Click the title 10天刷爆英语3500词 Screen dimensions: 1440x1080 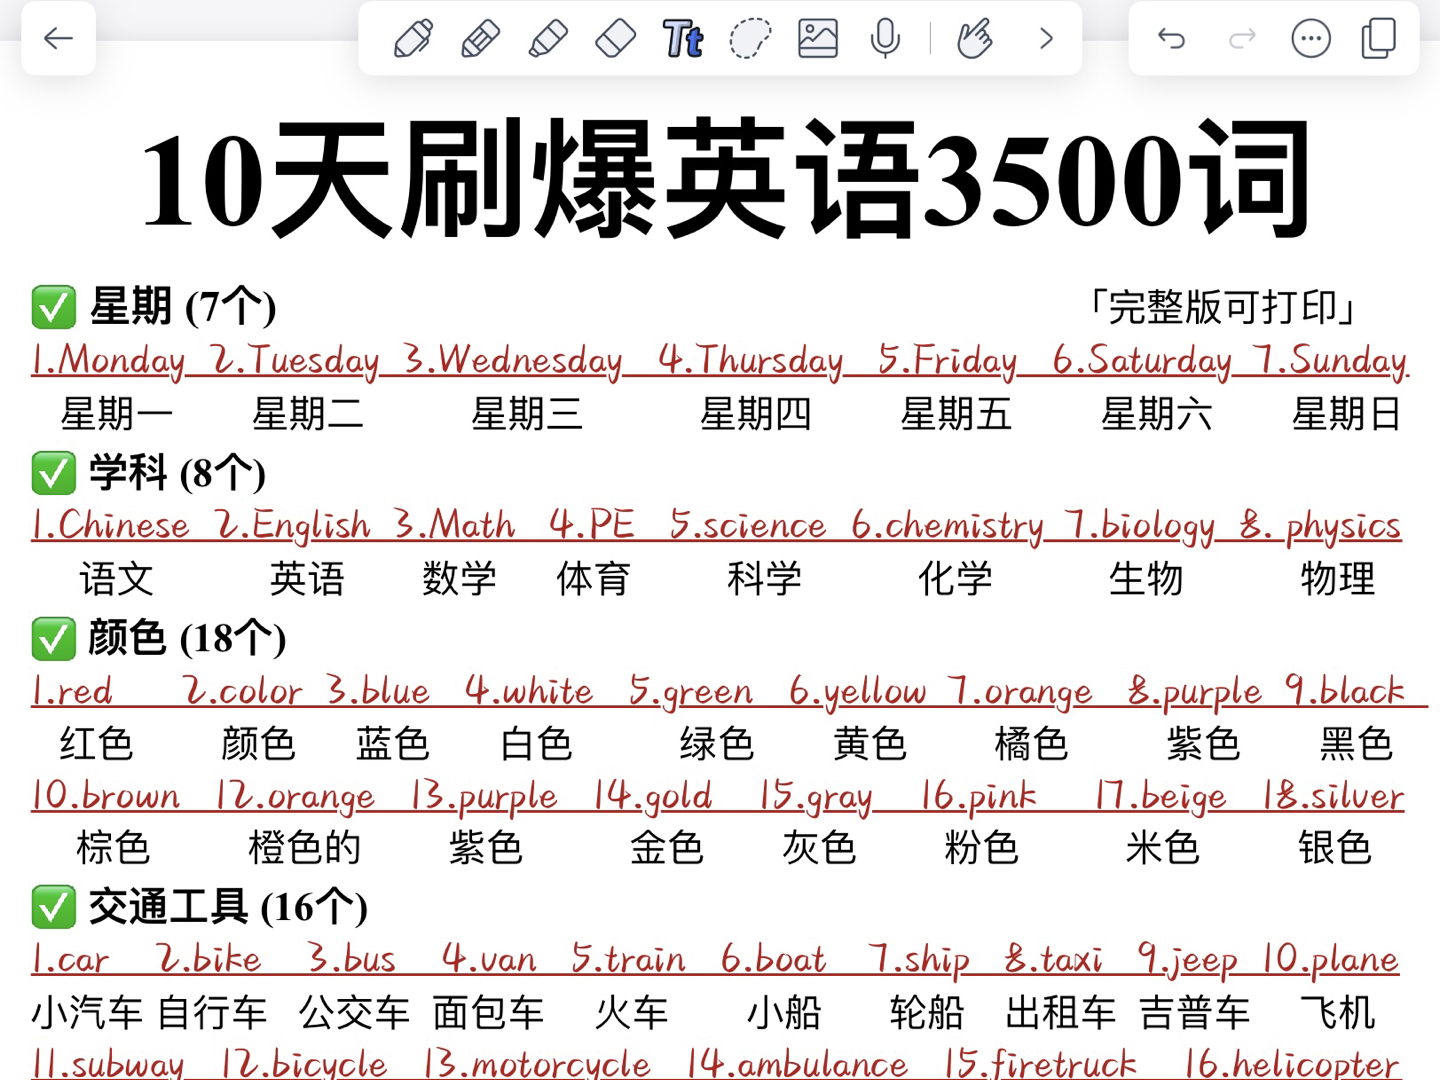click(x=727, y=180)
